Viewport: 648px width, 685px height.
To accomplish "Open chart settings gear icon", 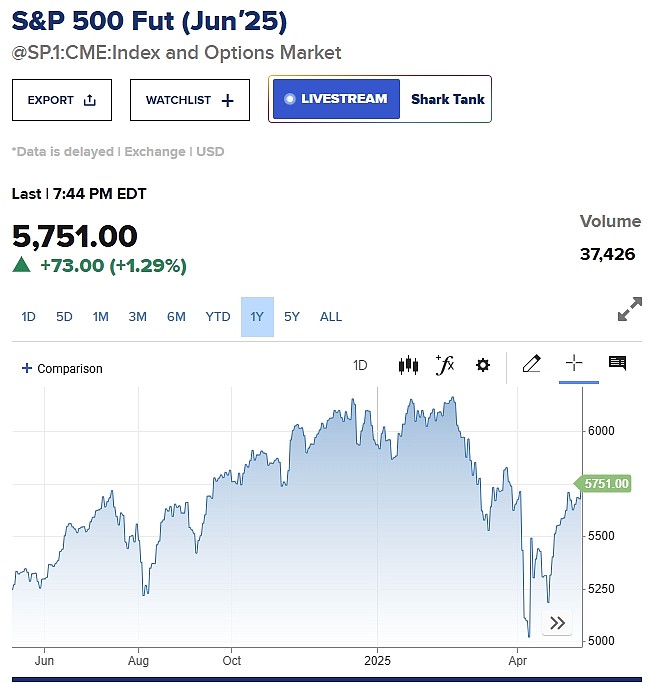I will coord(483,365).
